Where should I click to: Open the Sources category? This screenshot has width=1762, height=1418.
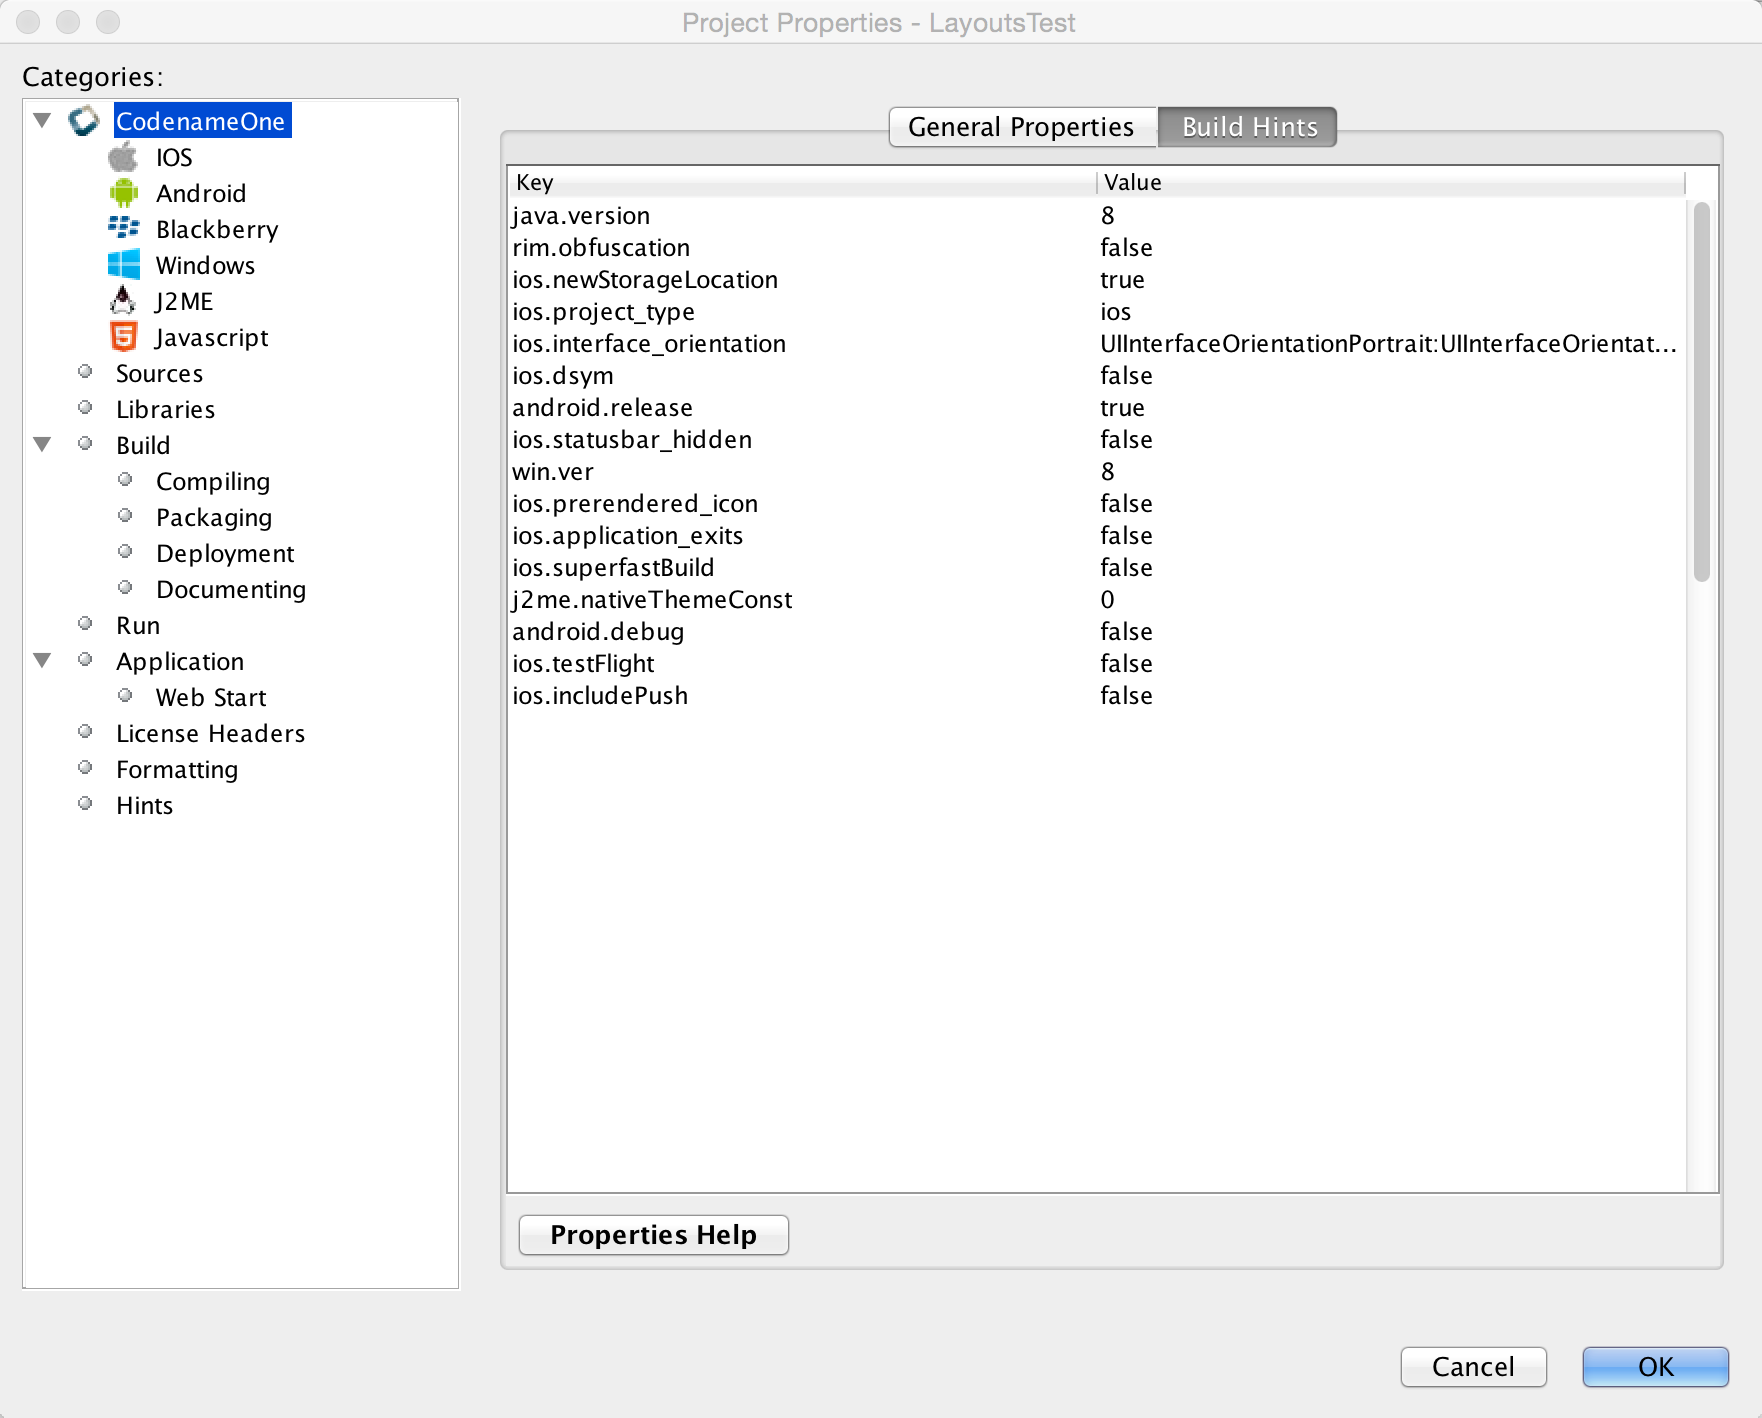159,373
